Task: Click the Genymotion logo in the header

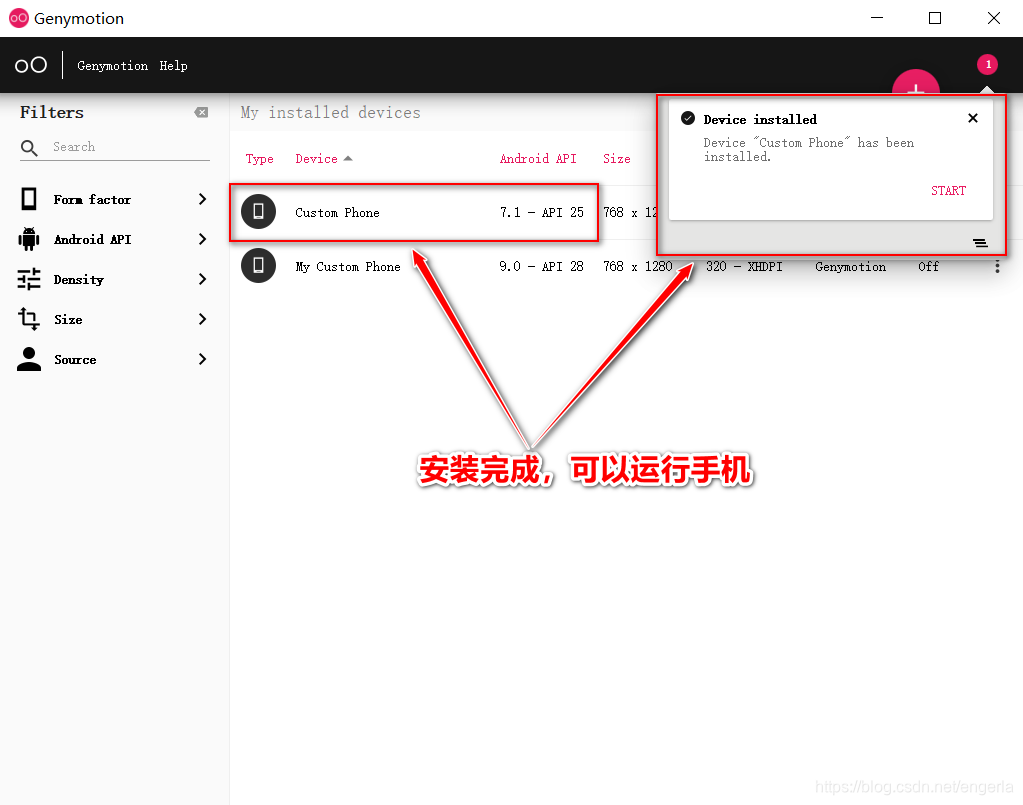Action: click(x=31, y=65)
